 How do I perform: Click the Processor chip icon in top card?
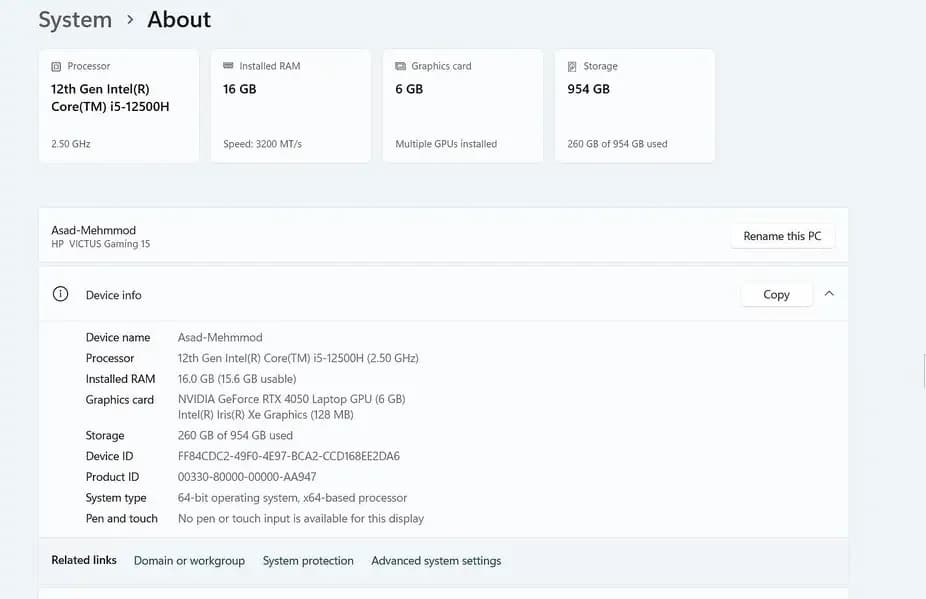pyautogui.click(x=56, y=67)
